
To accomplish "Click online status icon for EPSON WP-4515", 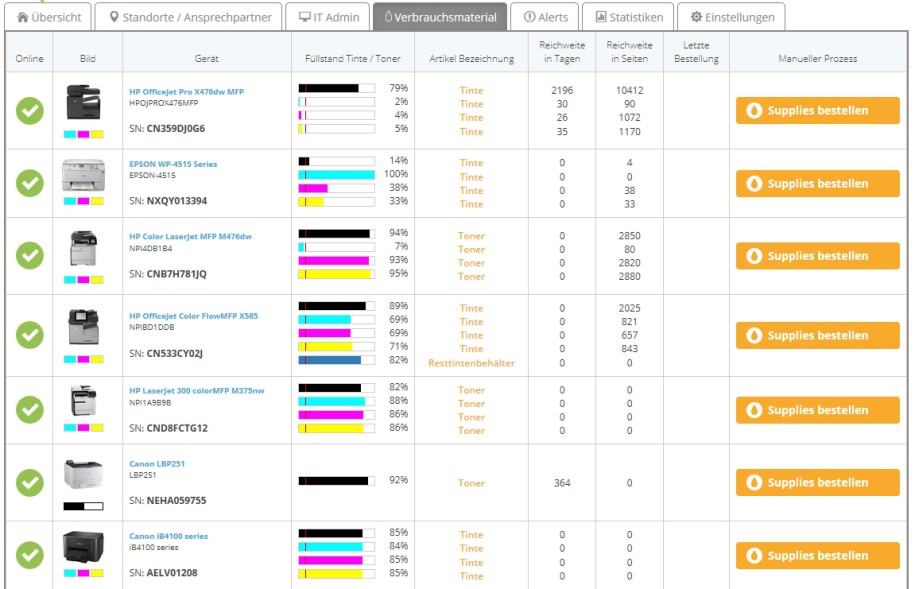I will tap(30, 183).
